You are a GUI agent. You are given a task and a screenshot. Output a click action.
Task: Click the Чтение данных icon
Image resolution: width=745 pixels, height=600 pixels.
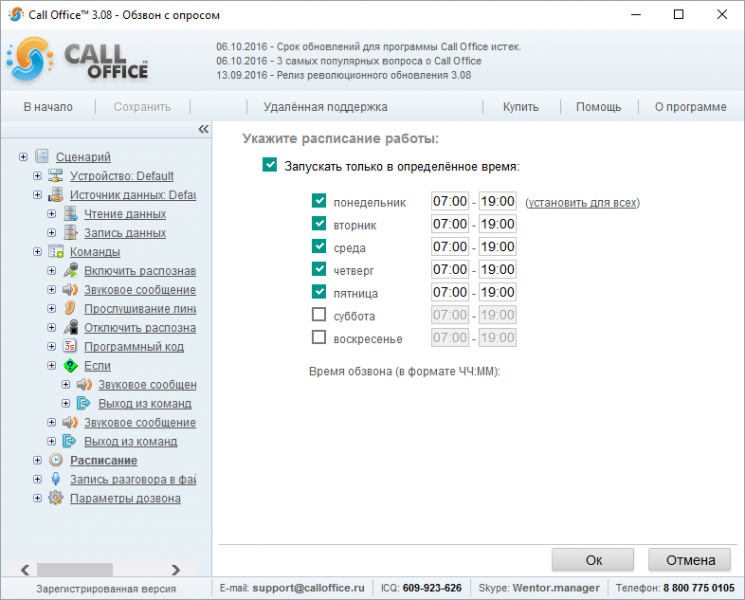70,213
